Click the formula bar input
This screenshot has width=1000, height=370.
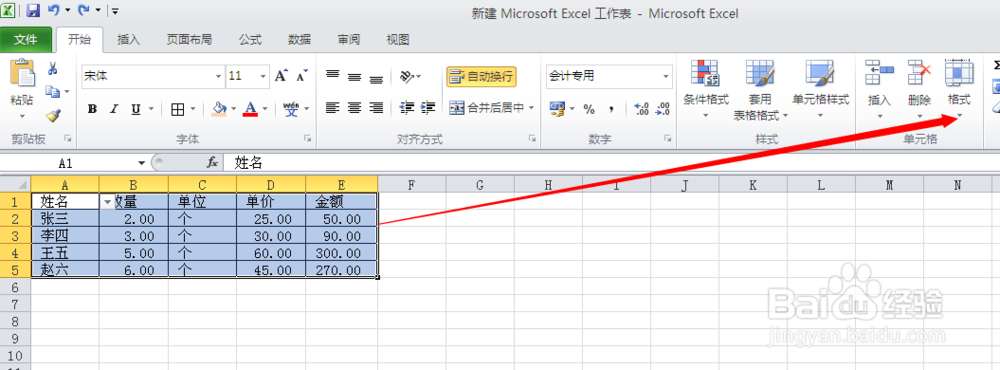tap(611, 163)
